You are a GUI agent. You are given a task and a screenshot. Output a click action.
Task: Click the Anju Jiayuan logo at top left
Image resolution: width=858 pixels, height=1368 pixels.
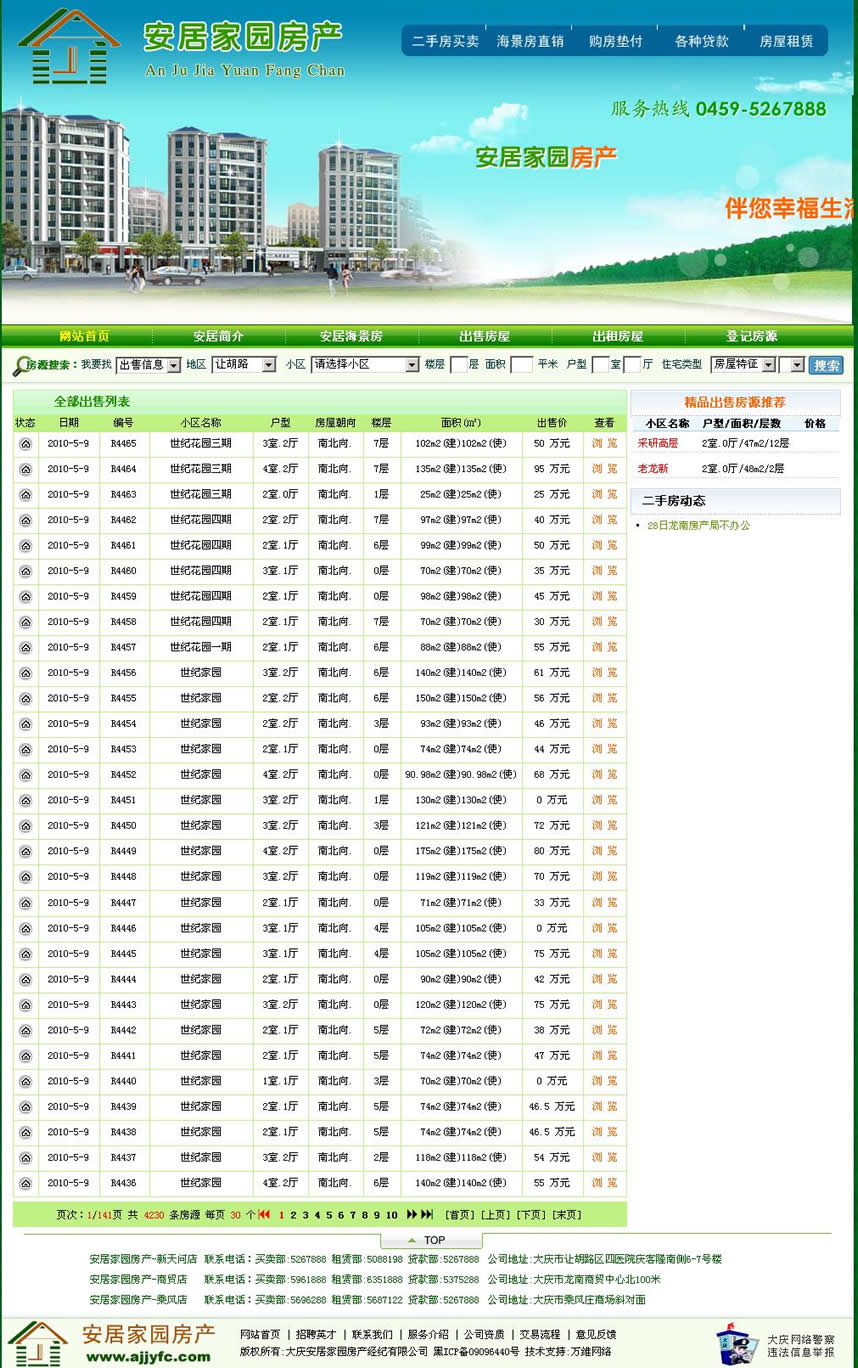68,46
